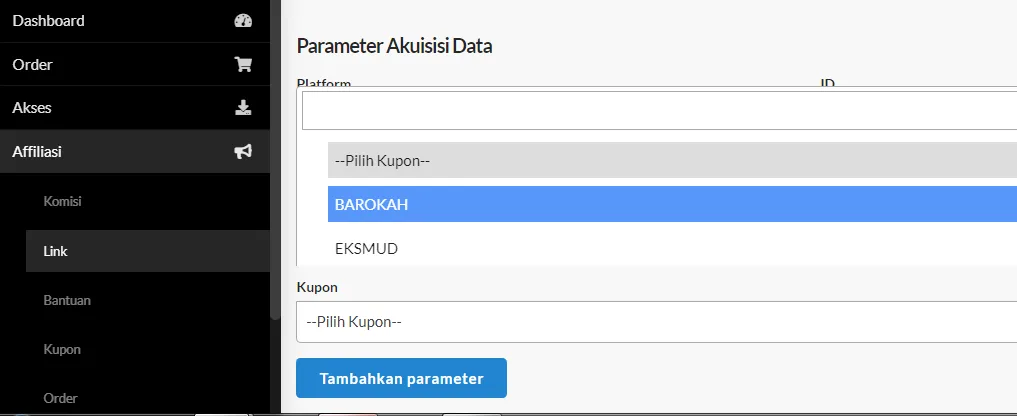Select the Link submenu item
This screenshot has height=416, width=1017.
[56, 251]
